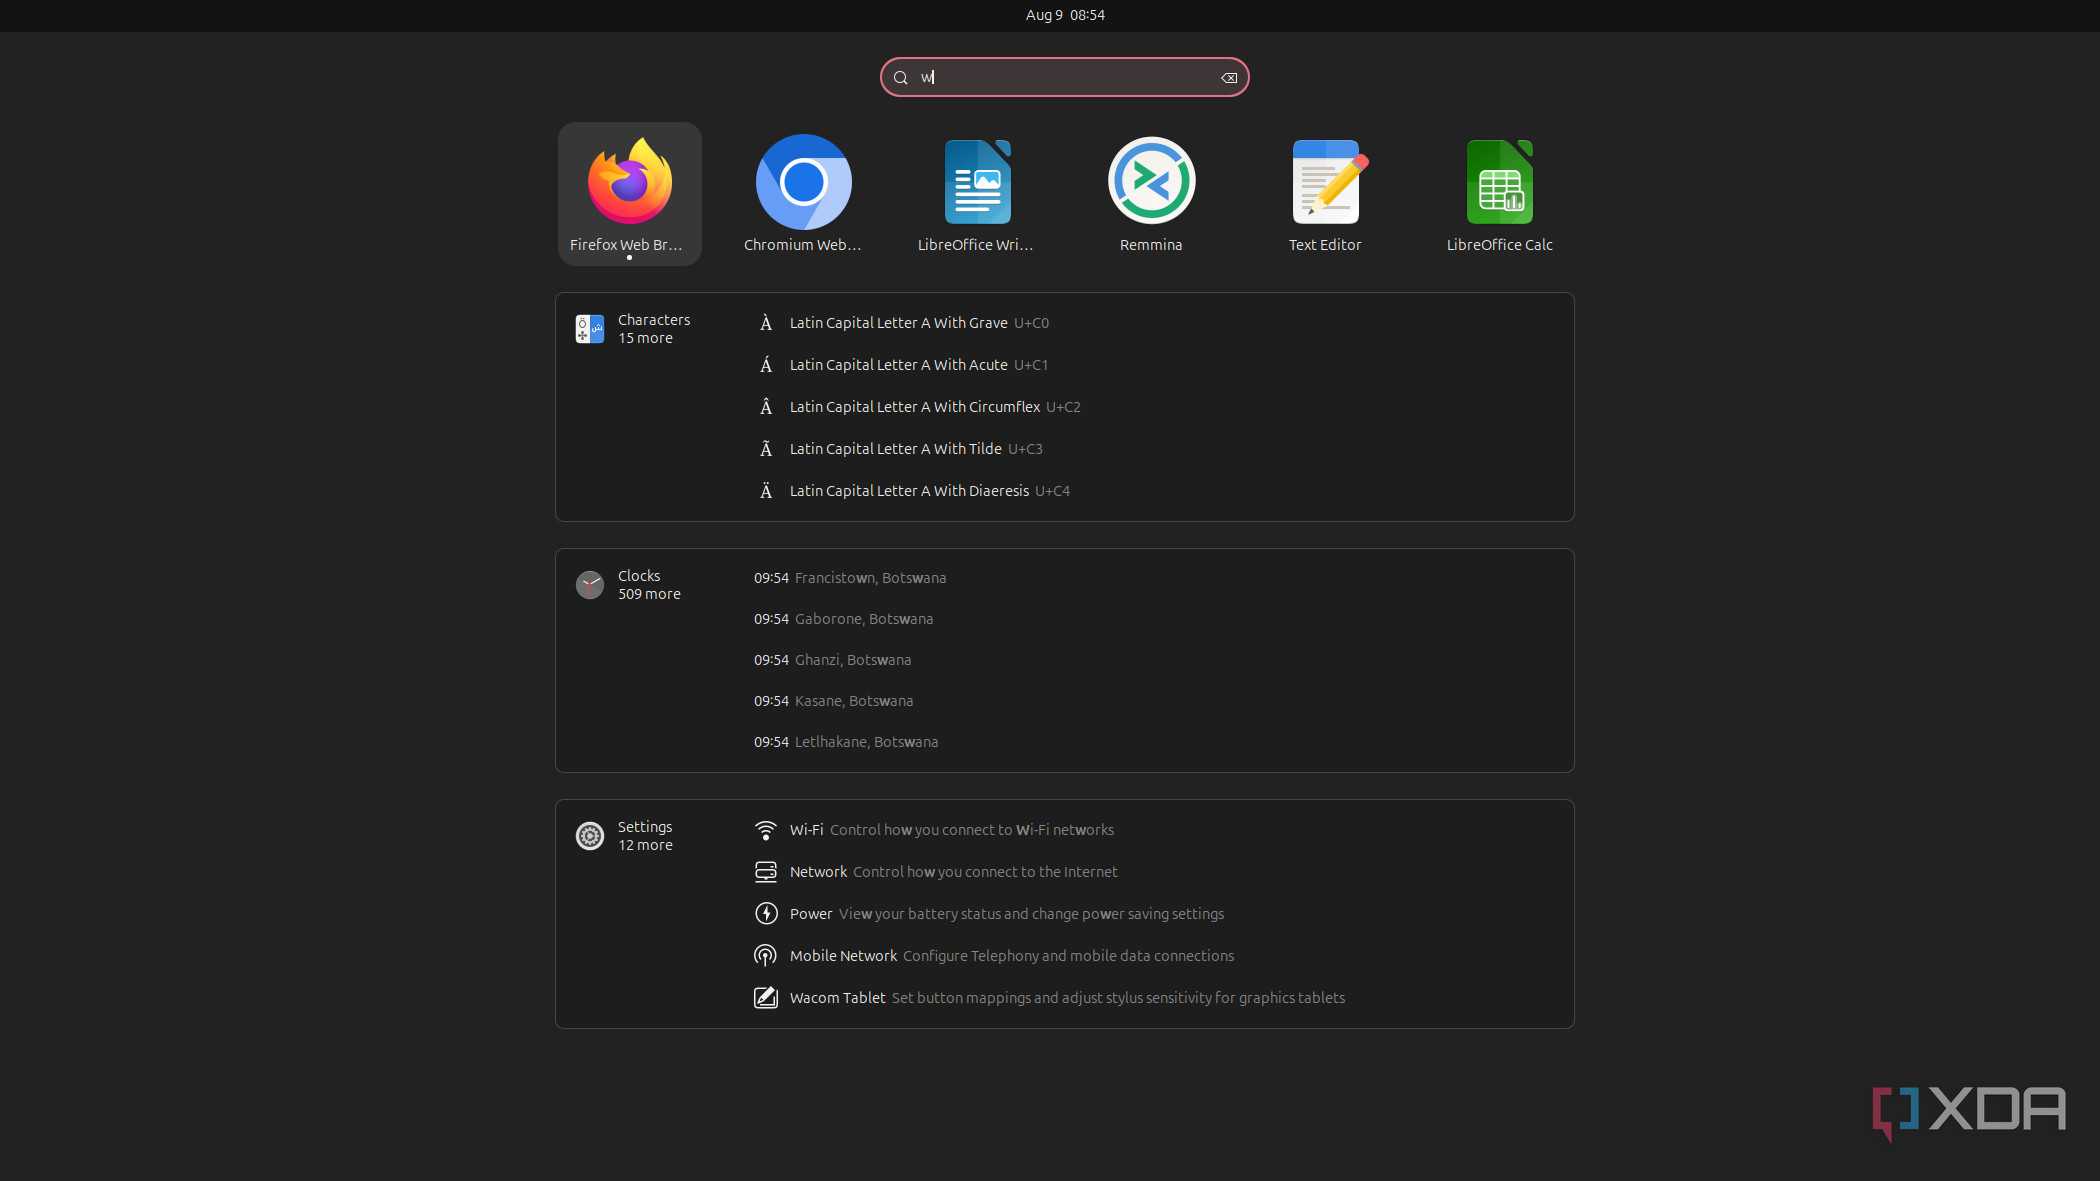The width and height of the screenshot is (2100, 1181).
Task: Click the Network settings icon
Action: [x=766, y=872]
